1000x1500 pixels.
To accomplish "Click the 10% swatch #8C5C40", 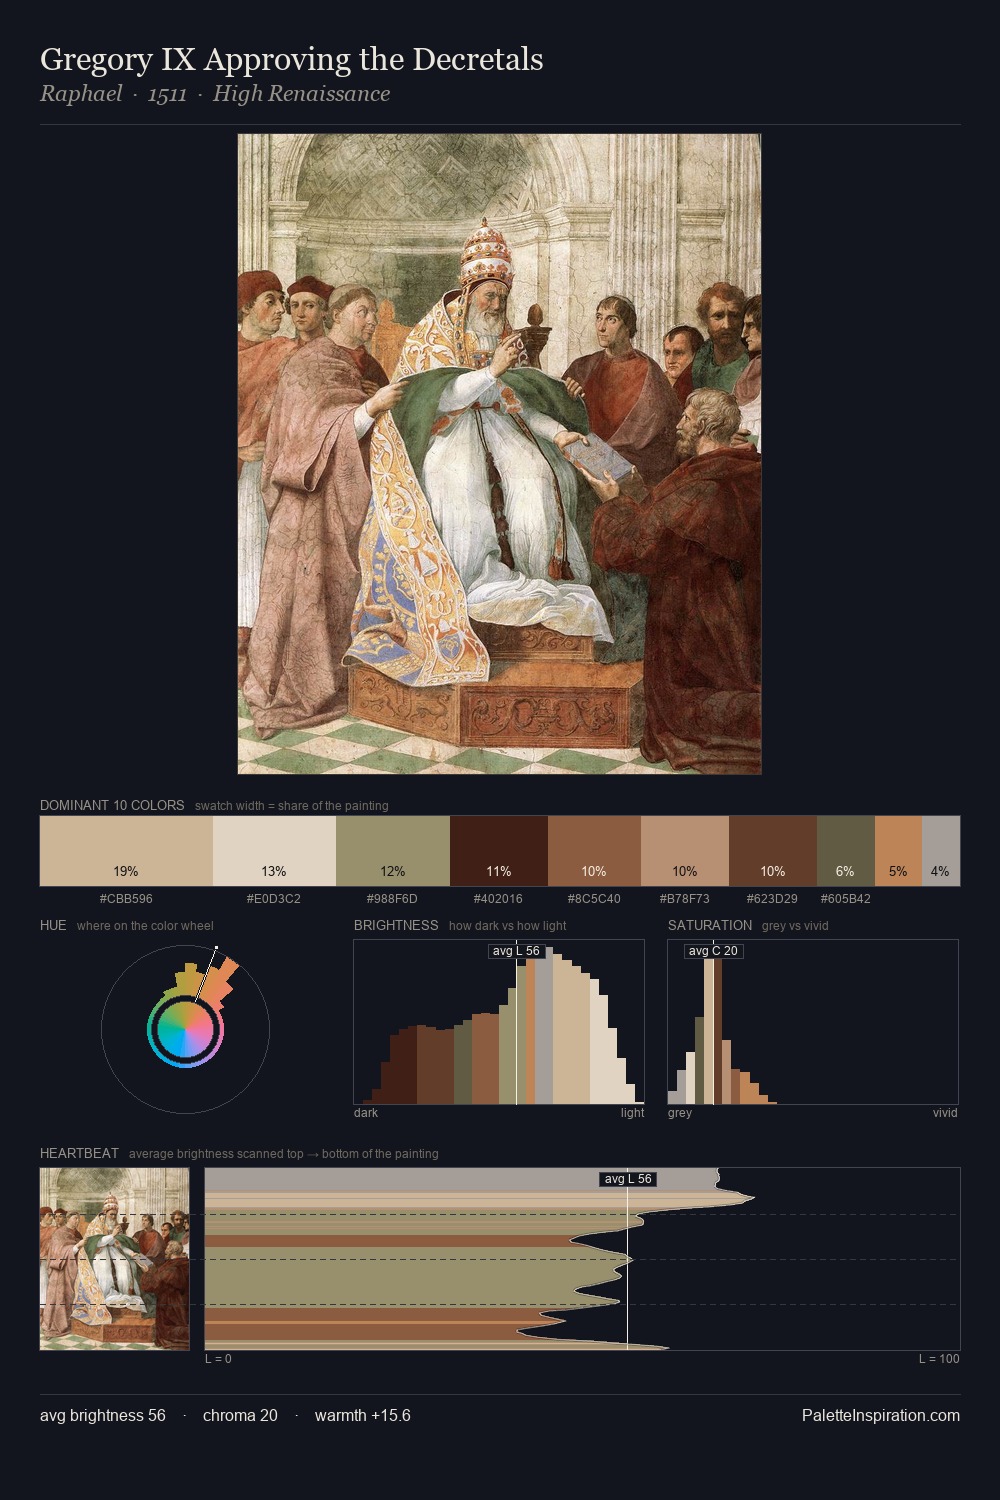I will coord(594,851).
